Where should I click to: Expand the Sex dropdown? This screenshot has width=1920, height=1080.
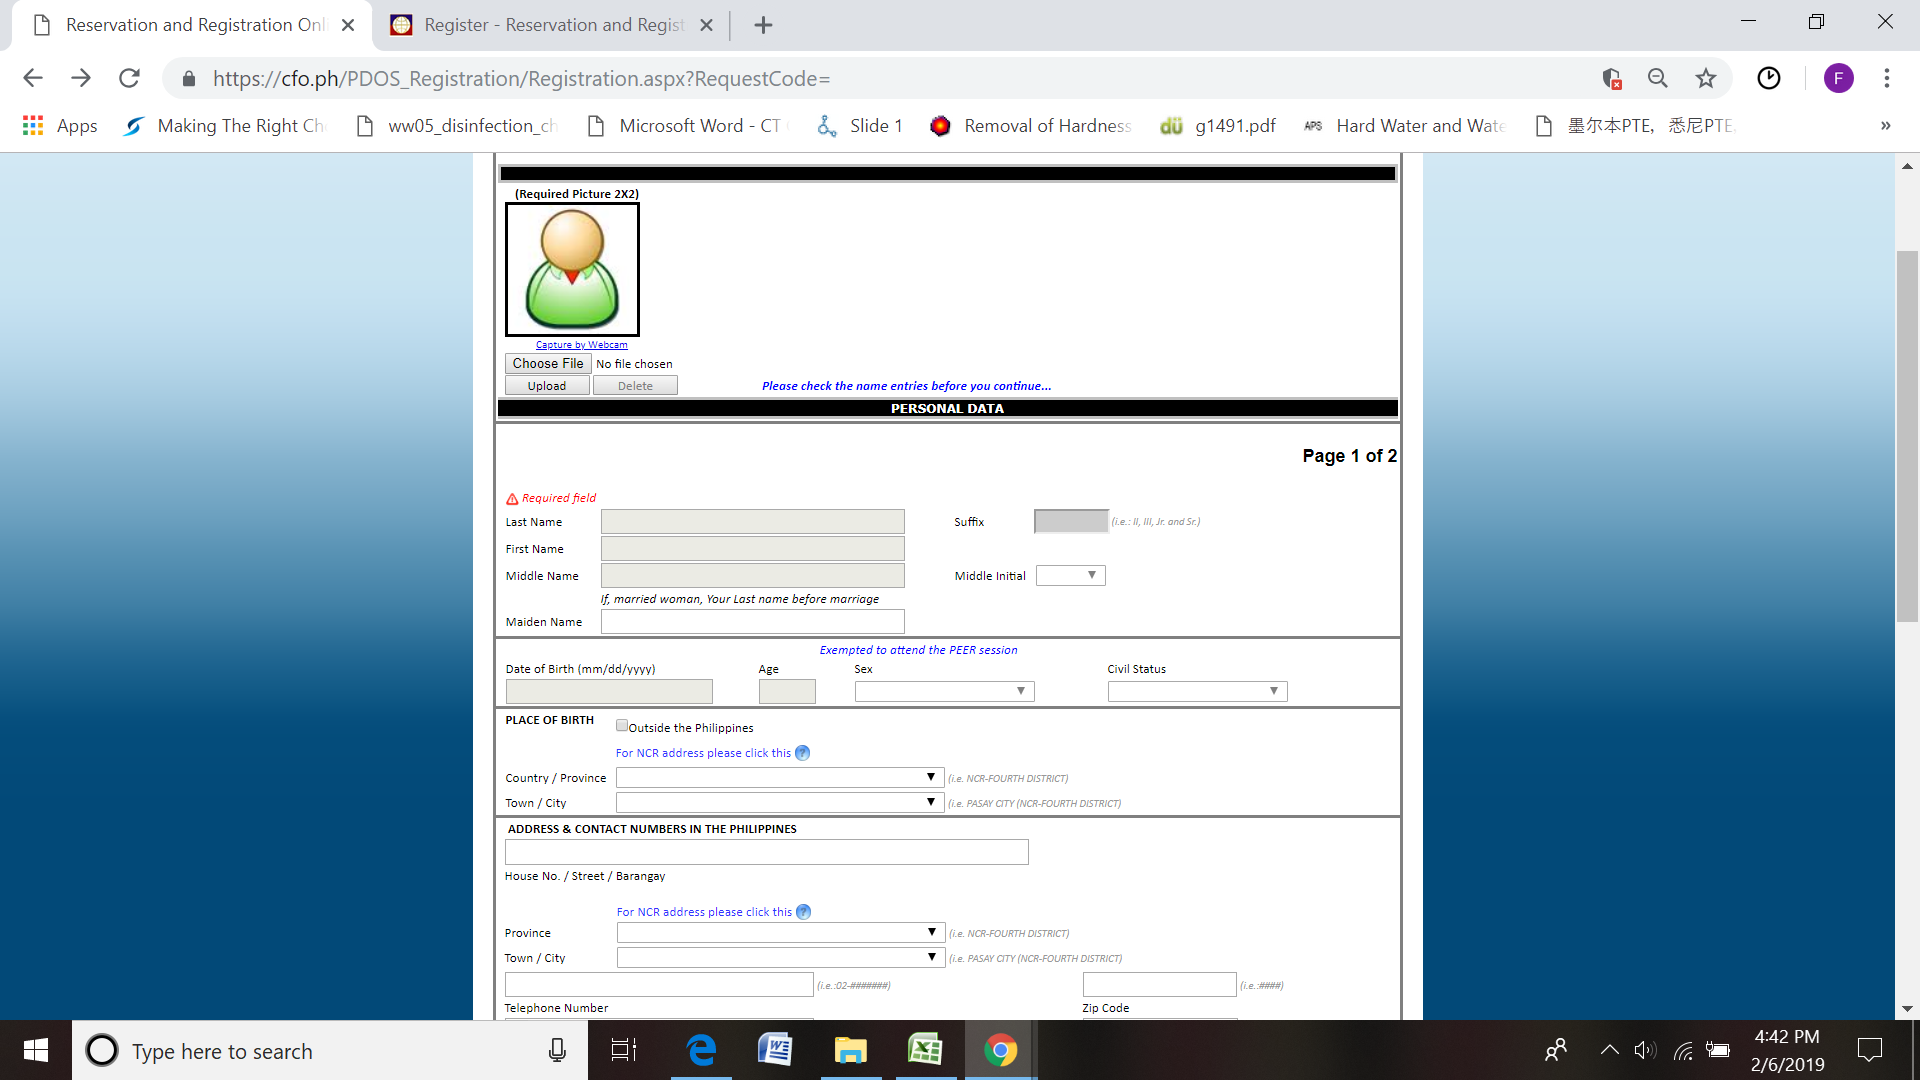944,691
